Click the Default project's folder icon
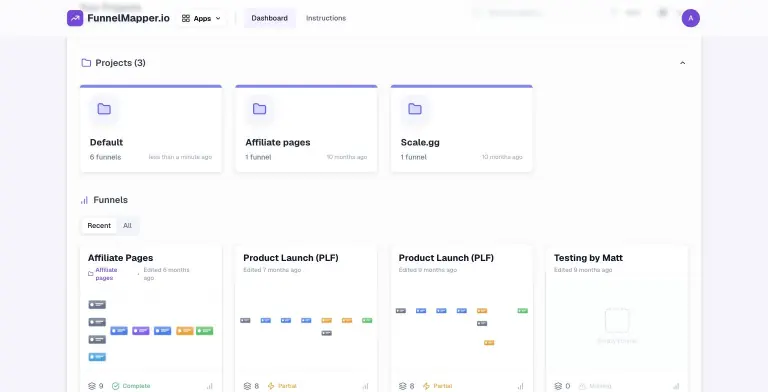This screenshot has height=392, width=768. pyautogui.click(x=104, y=109)
